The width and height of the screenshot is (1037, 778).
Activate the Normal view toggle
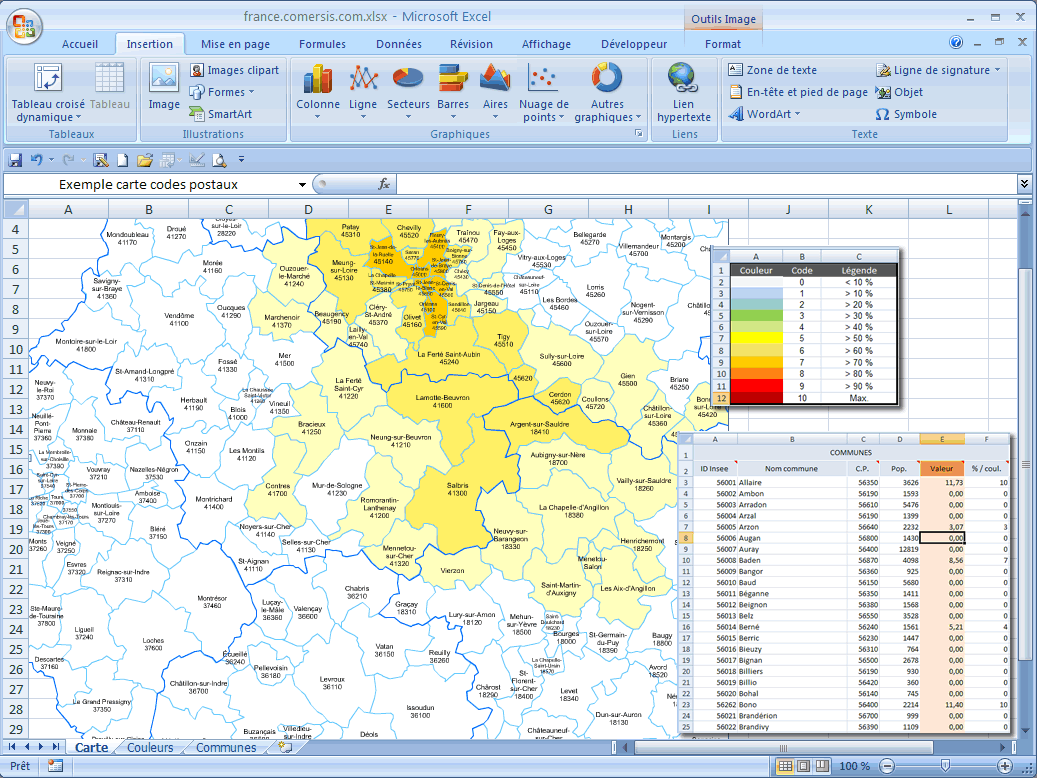784,766
